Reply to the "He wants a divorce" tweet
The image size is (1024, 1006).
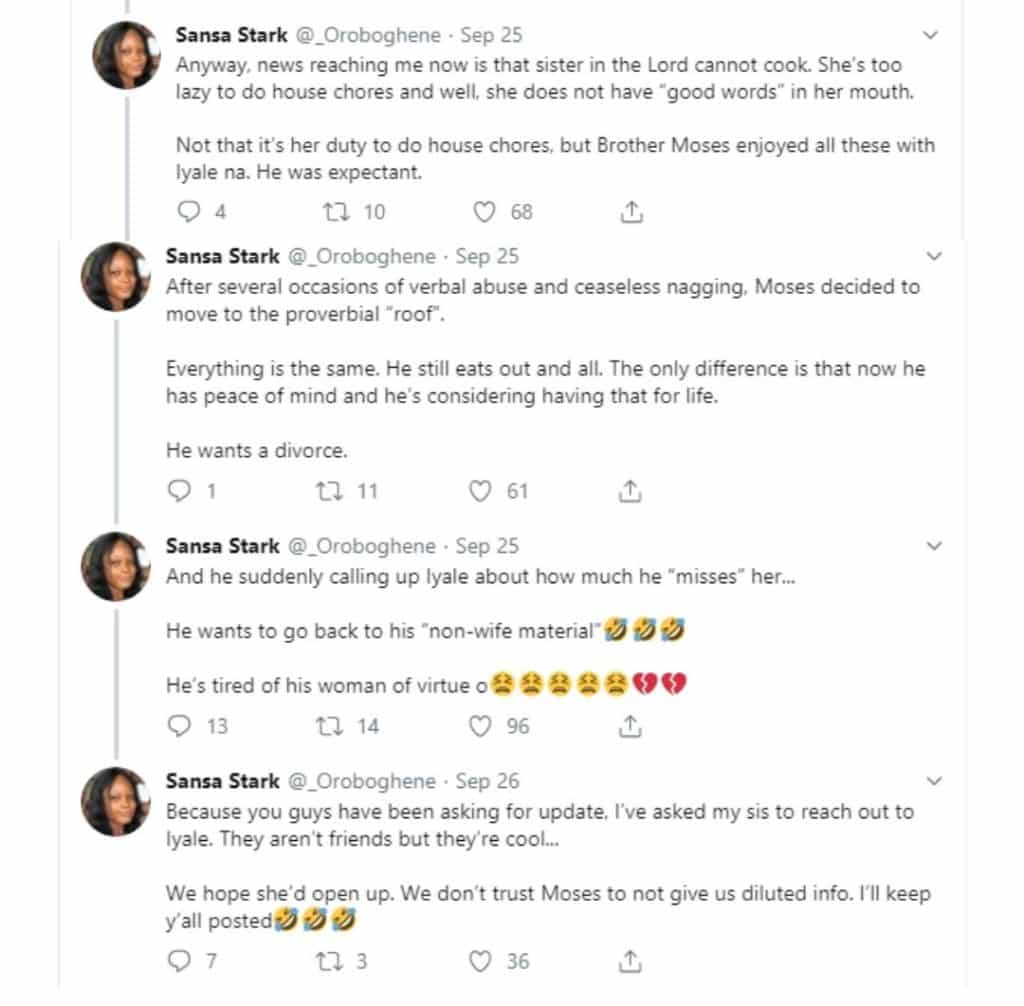pyautogui.click(x=178, y=491)
